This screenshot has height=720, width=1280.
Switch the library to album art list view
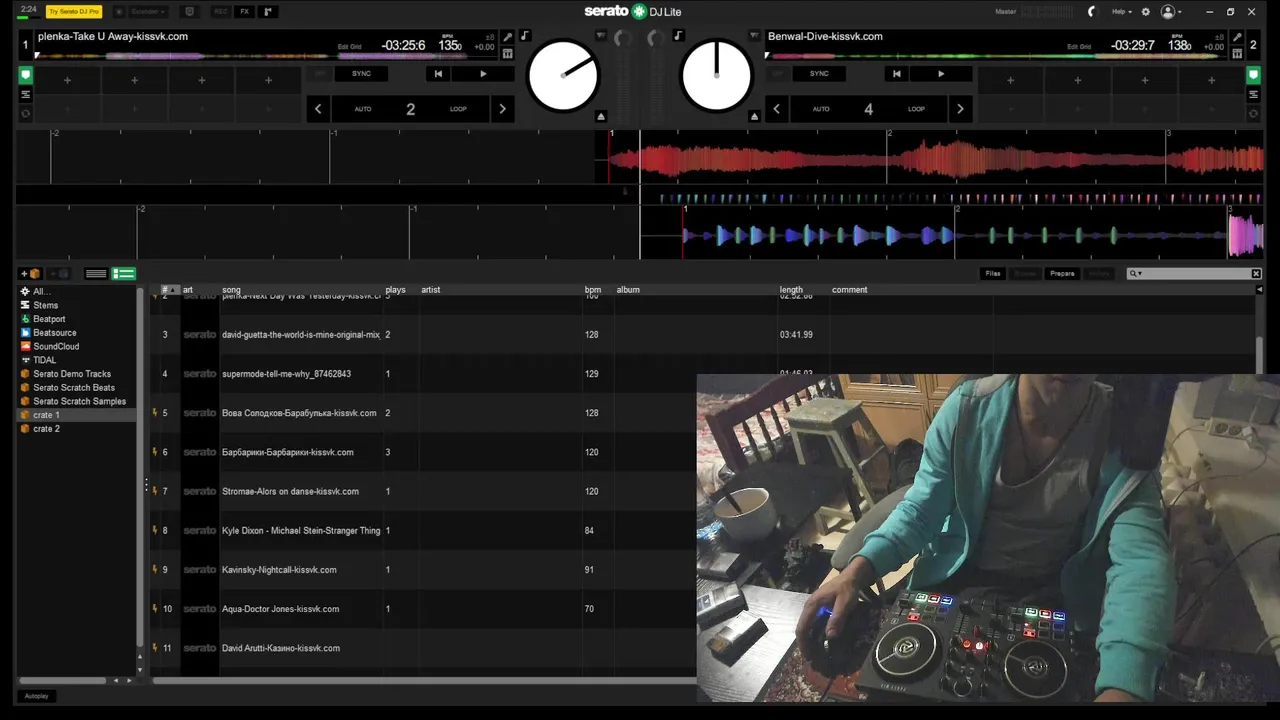[x=124, y=274]
